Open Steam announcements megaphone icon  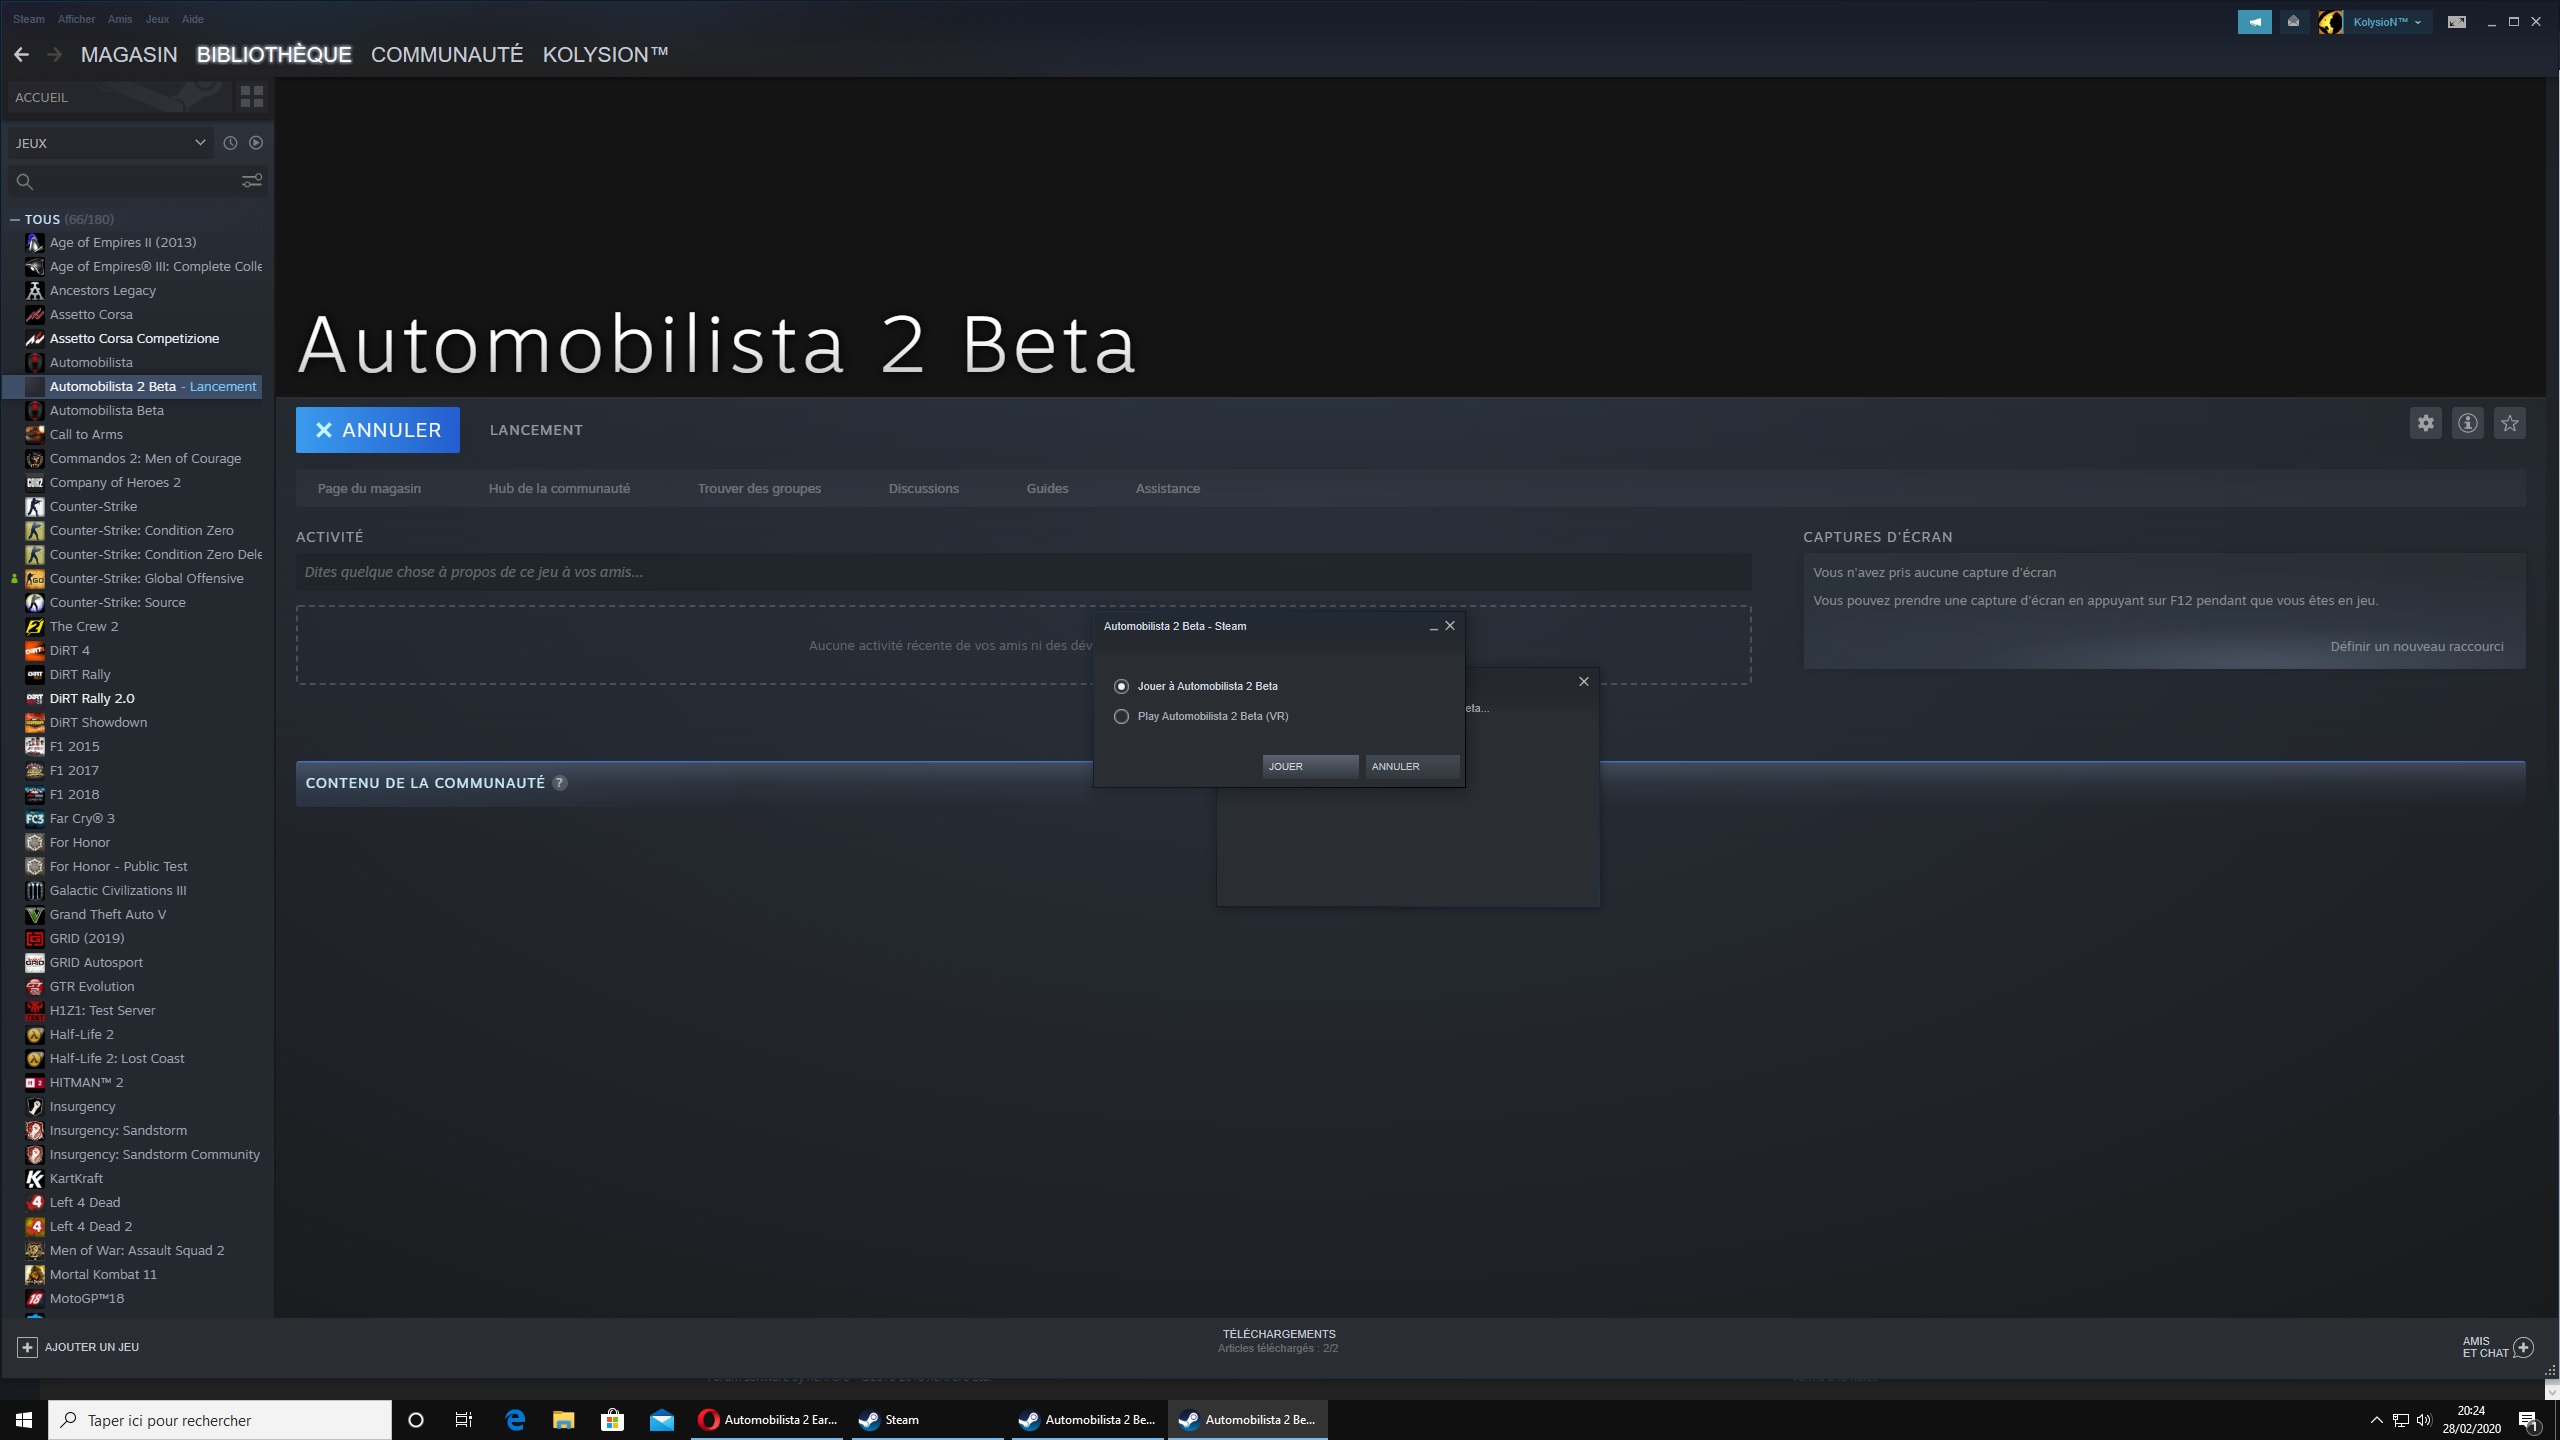2255,21
